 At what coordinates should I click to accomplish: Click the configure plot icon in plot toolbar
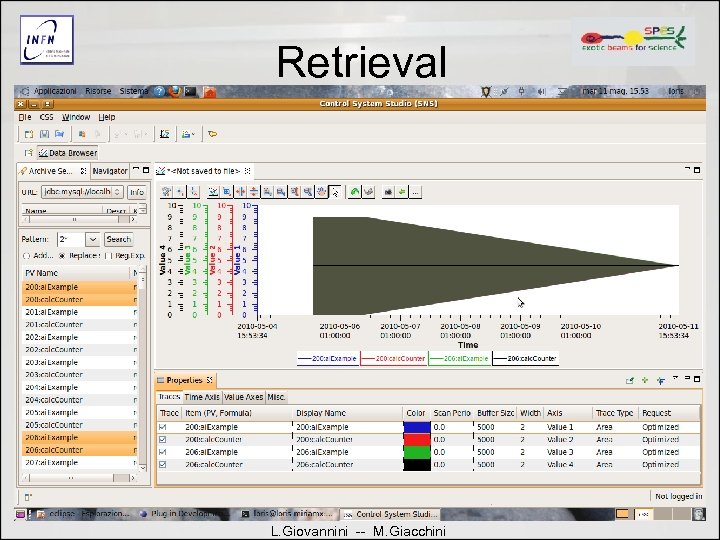167,192
